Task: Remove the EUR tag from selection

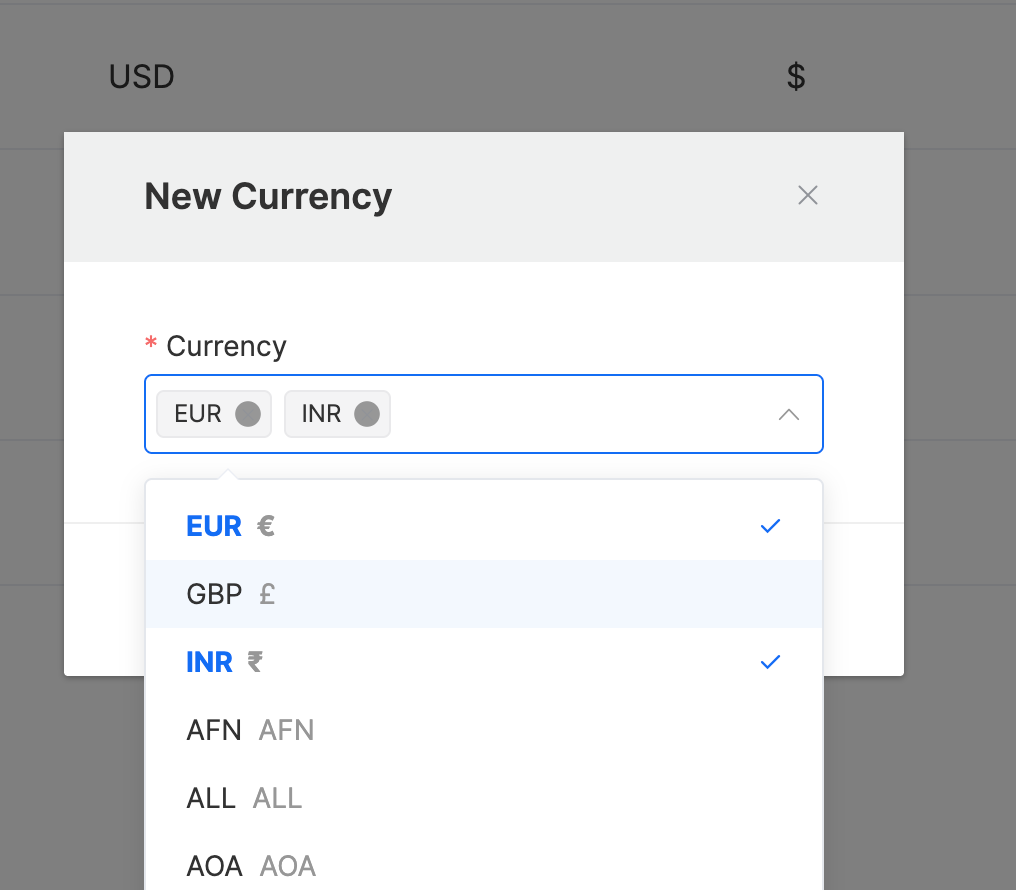Action: click(248, 414)
